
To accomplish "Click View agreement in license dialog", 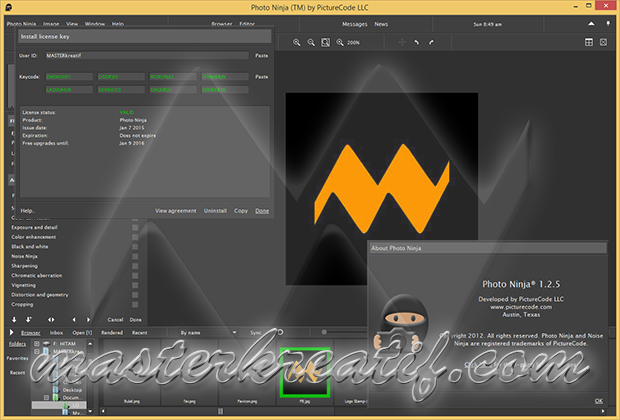I will [x=176, y=211].
